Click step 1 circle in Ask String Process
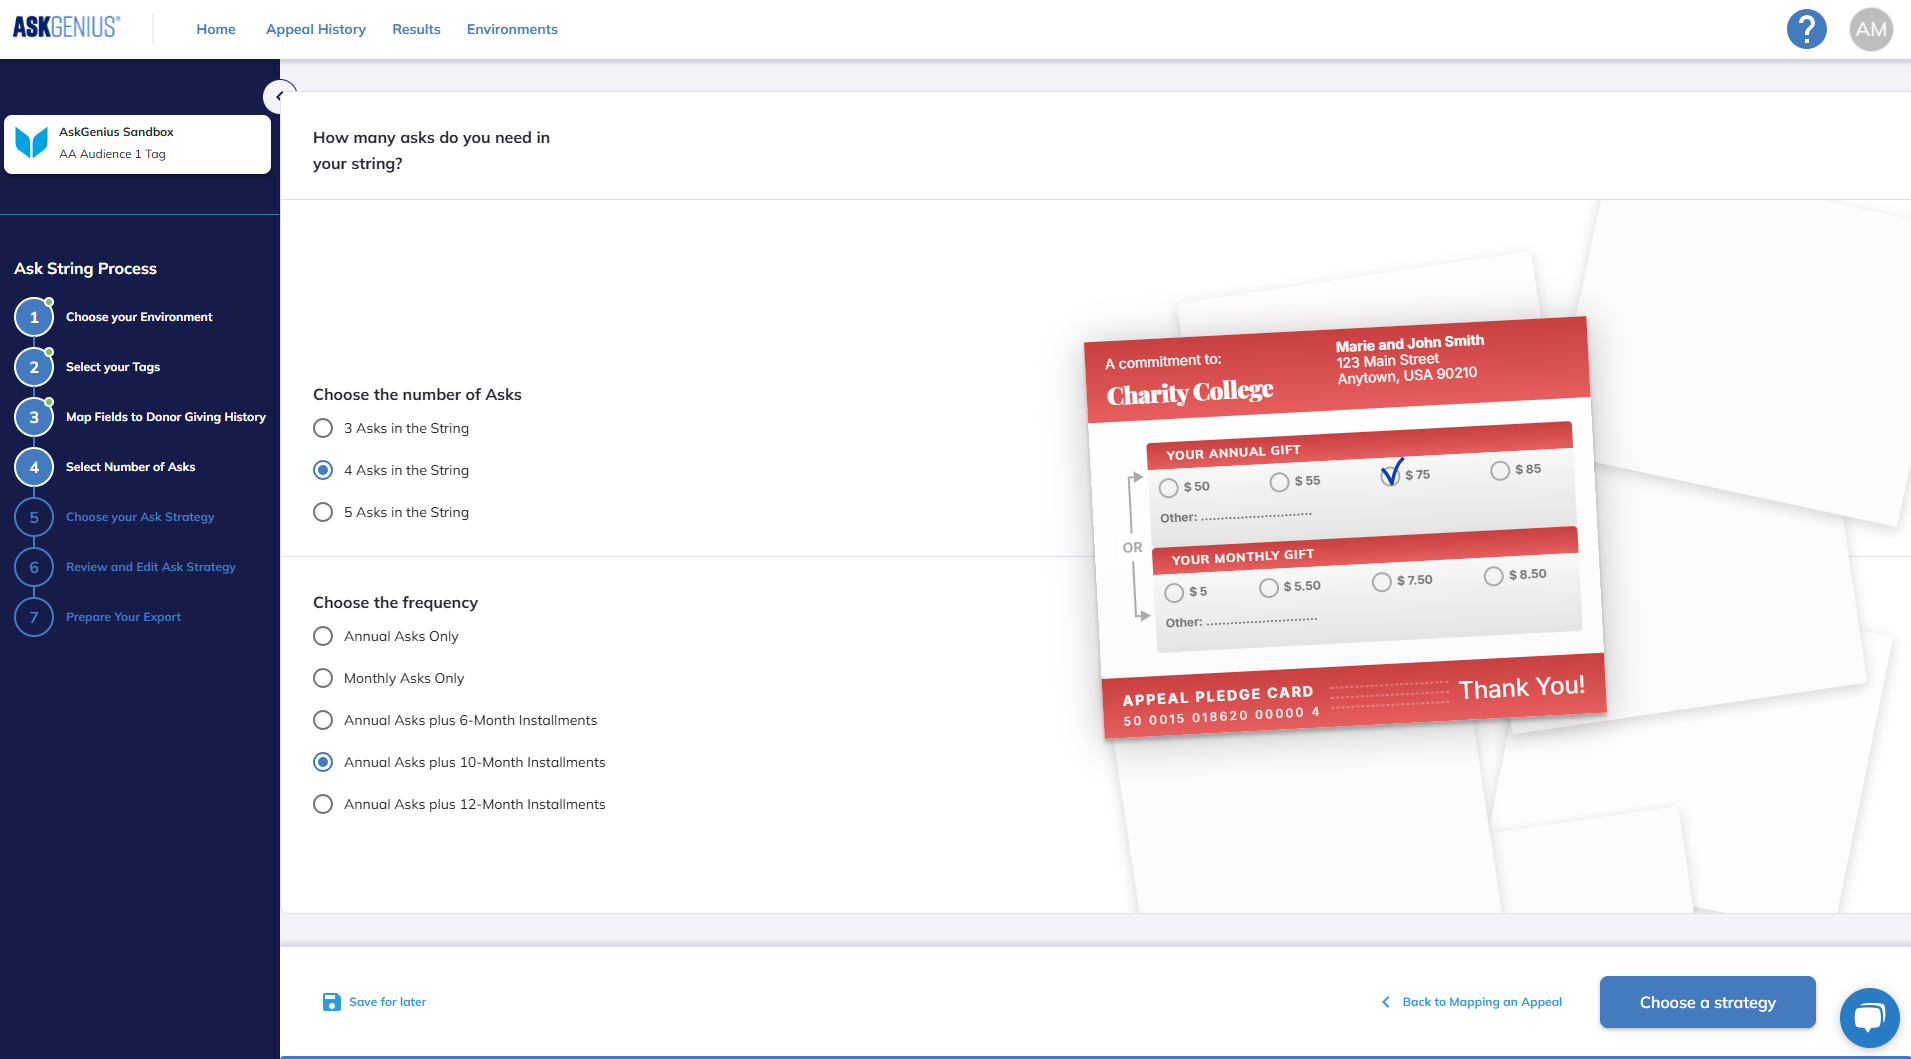This screenshot has height=1059, width=1911. click(x=34, y=317)
